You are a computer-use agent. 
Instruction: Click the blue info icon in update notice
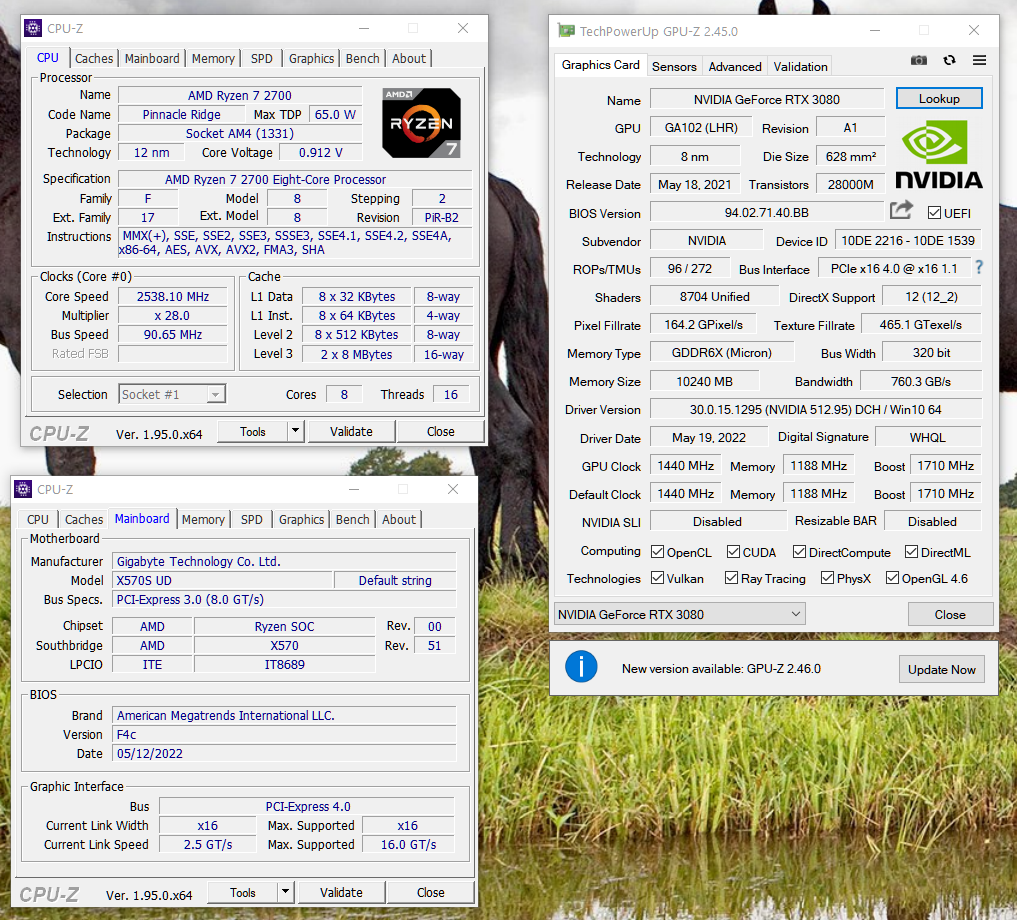click(580, 667)
